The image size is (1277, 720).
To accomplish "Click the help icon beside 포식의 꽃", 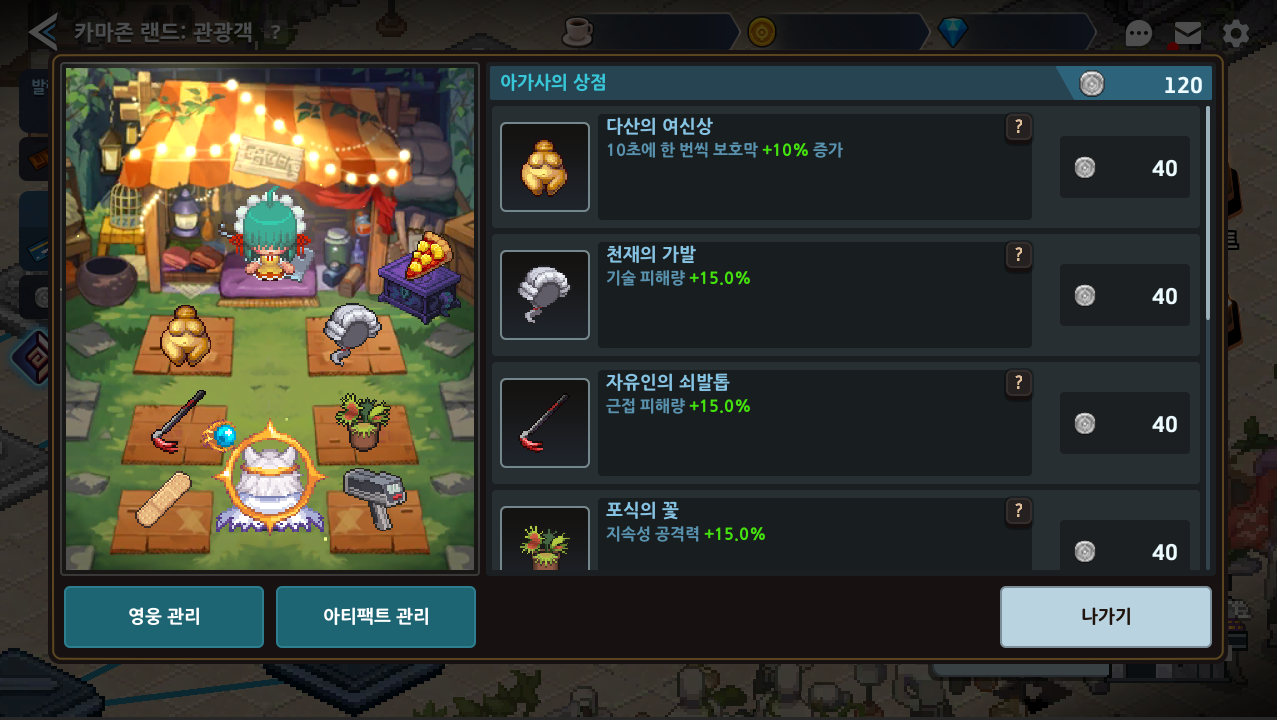I will 1018,511.
